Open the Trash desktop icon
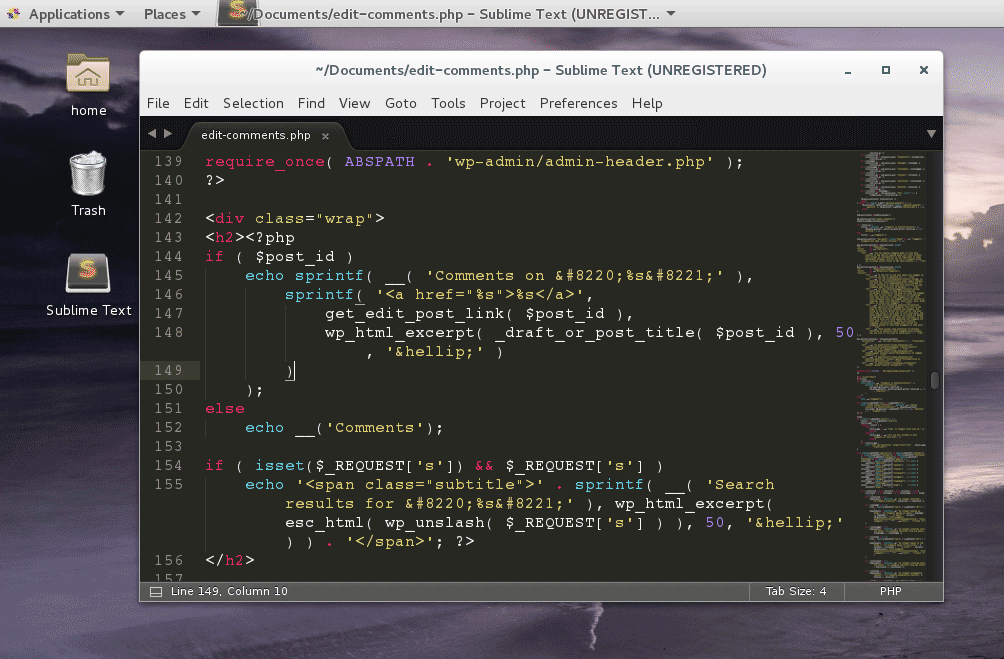 point(88,184)
